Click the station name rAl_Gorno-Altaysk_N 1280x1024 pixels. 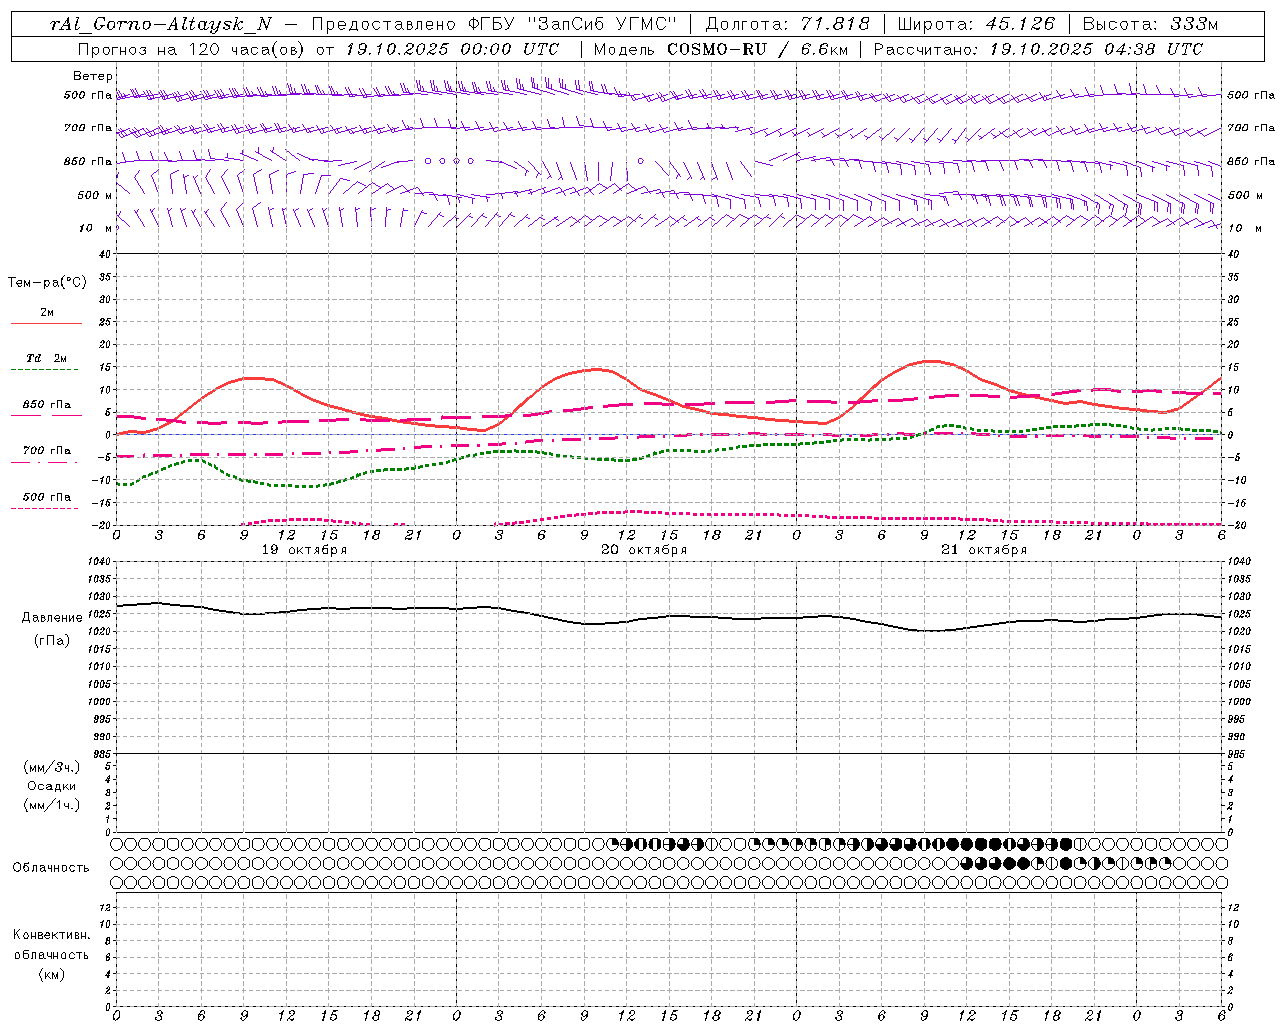click(160, 25)
